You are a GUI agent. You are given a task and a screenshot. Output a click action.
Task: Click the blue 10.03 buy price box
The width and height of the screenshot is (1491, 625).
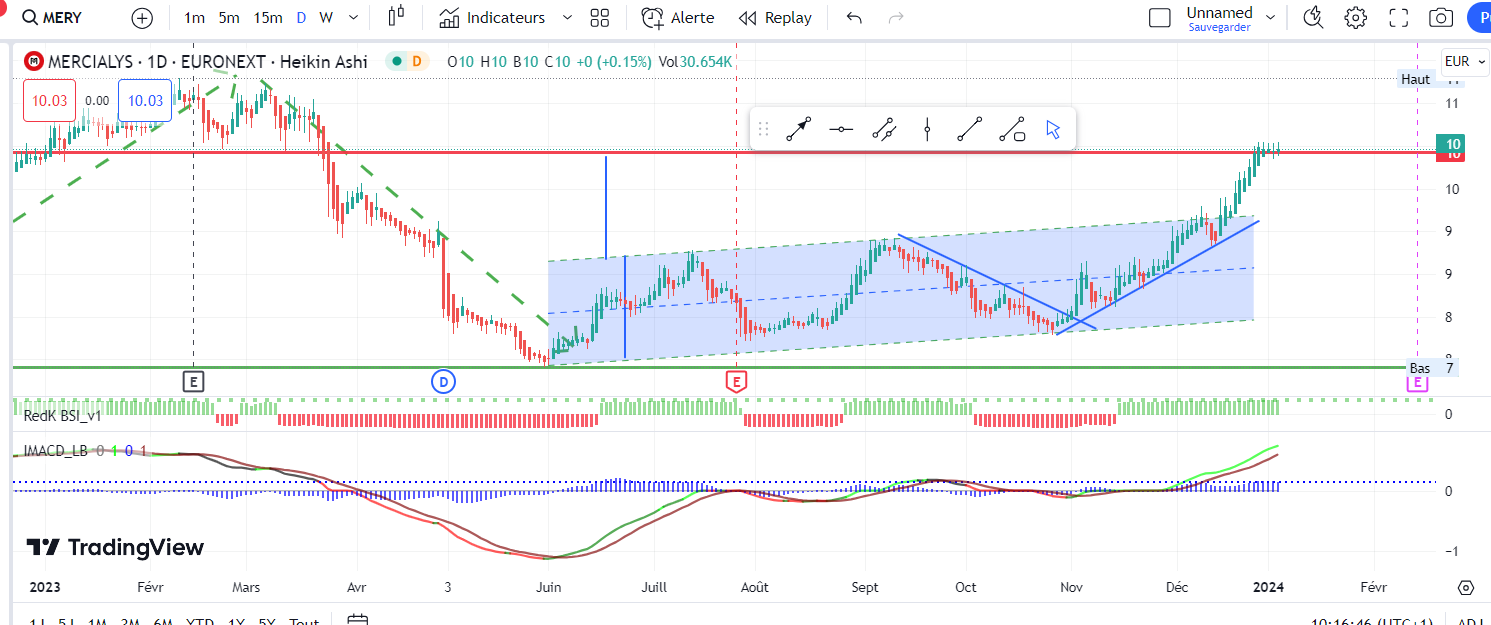[x=145, y=101]
